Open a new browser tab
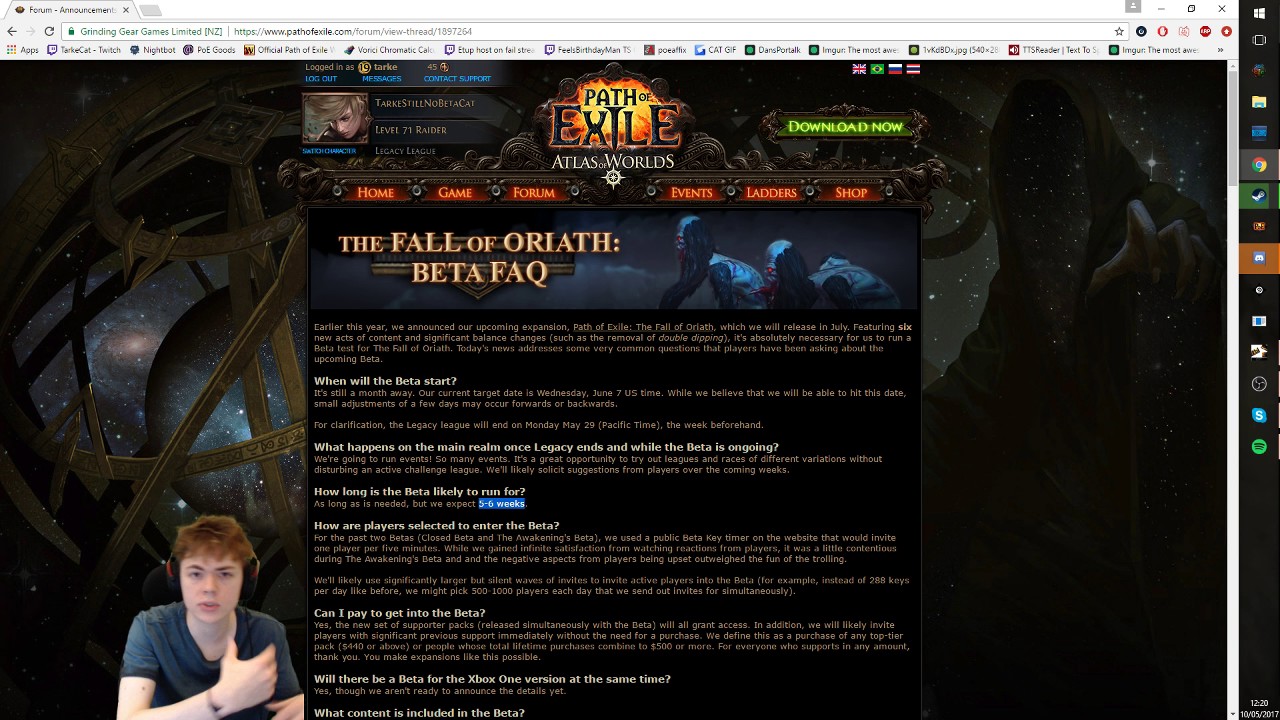Viewport: 1280px width, 720px height. click(150, 10)
